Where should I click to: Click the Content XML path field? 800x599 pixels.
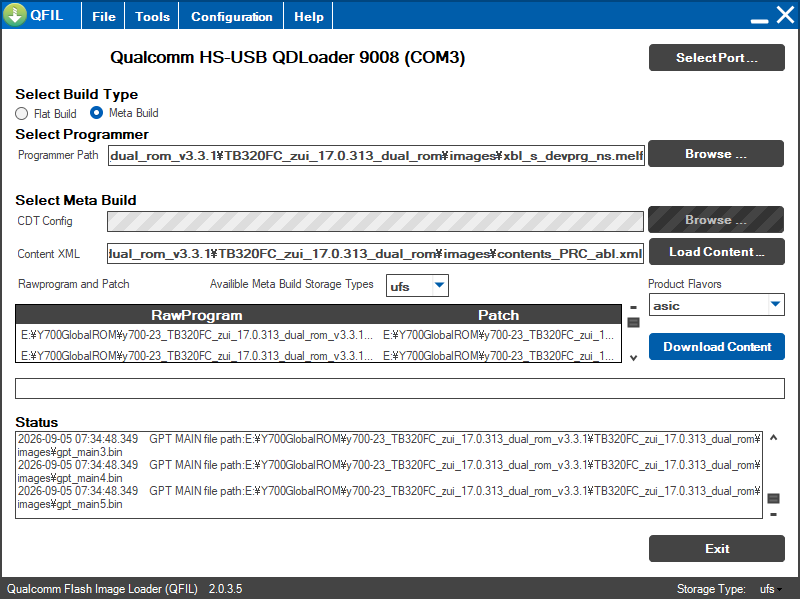[x=375, y=254]
